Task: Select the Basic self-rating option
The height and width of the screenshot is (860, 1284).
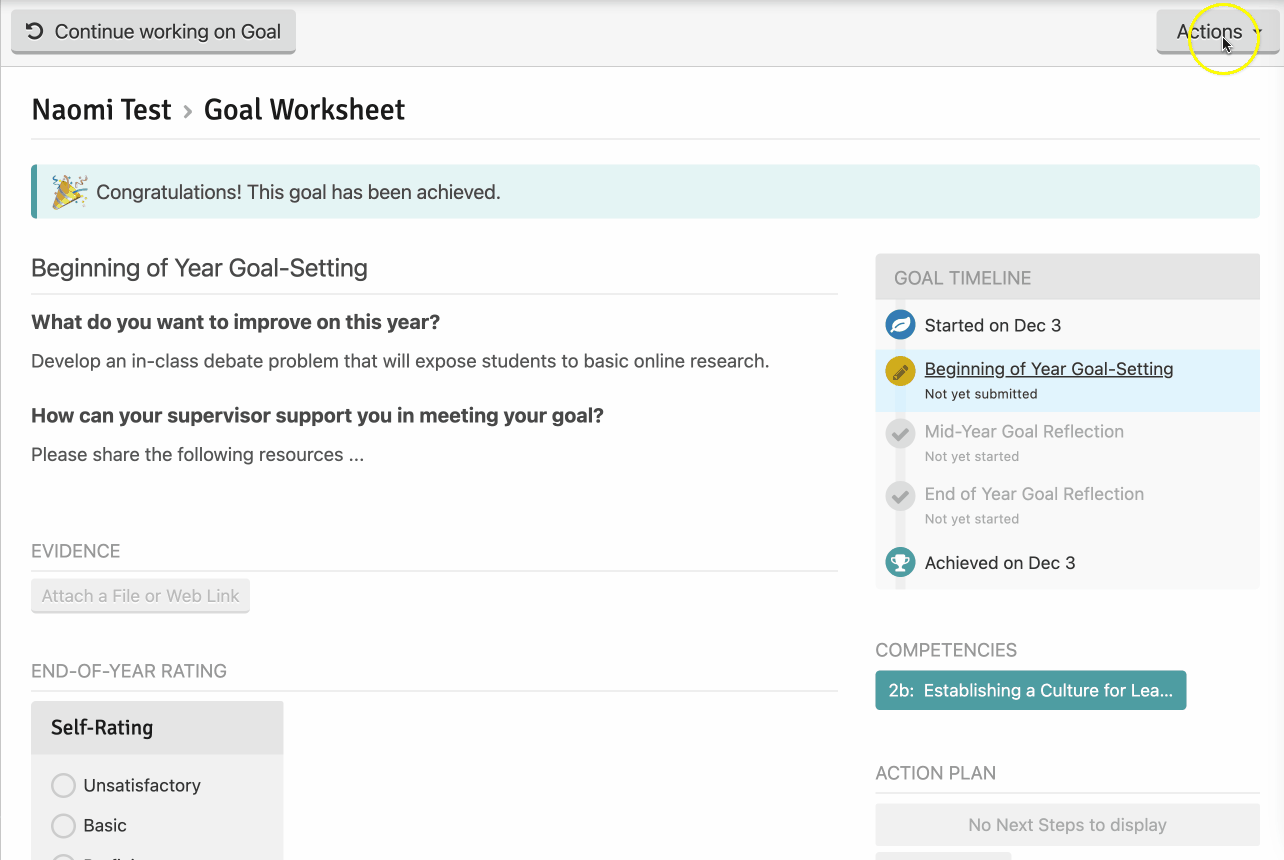Action: (63, 825)
